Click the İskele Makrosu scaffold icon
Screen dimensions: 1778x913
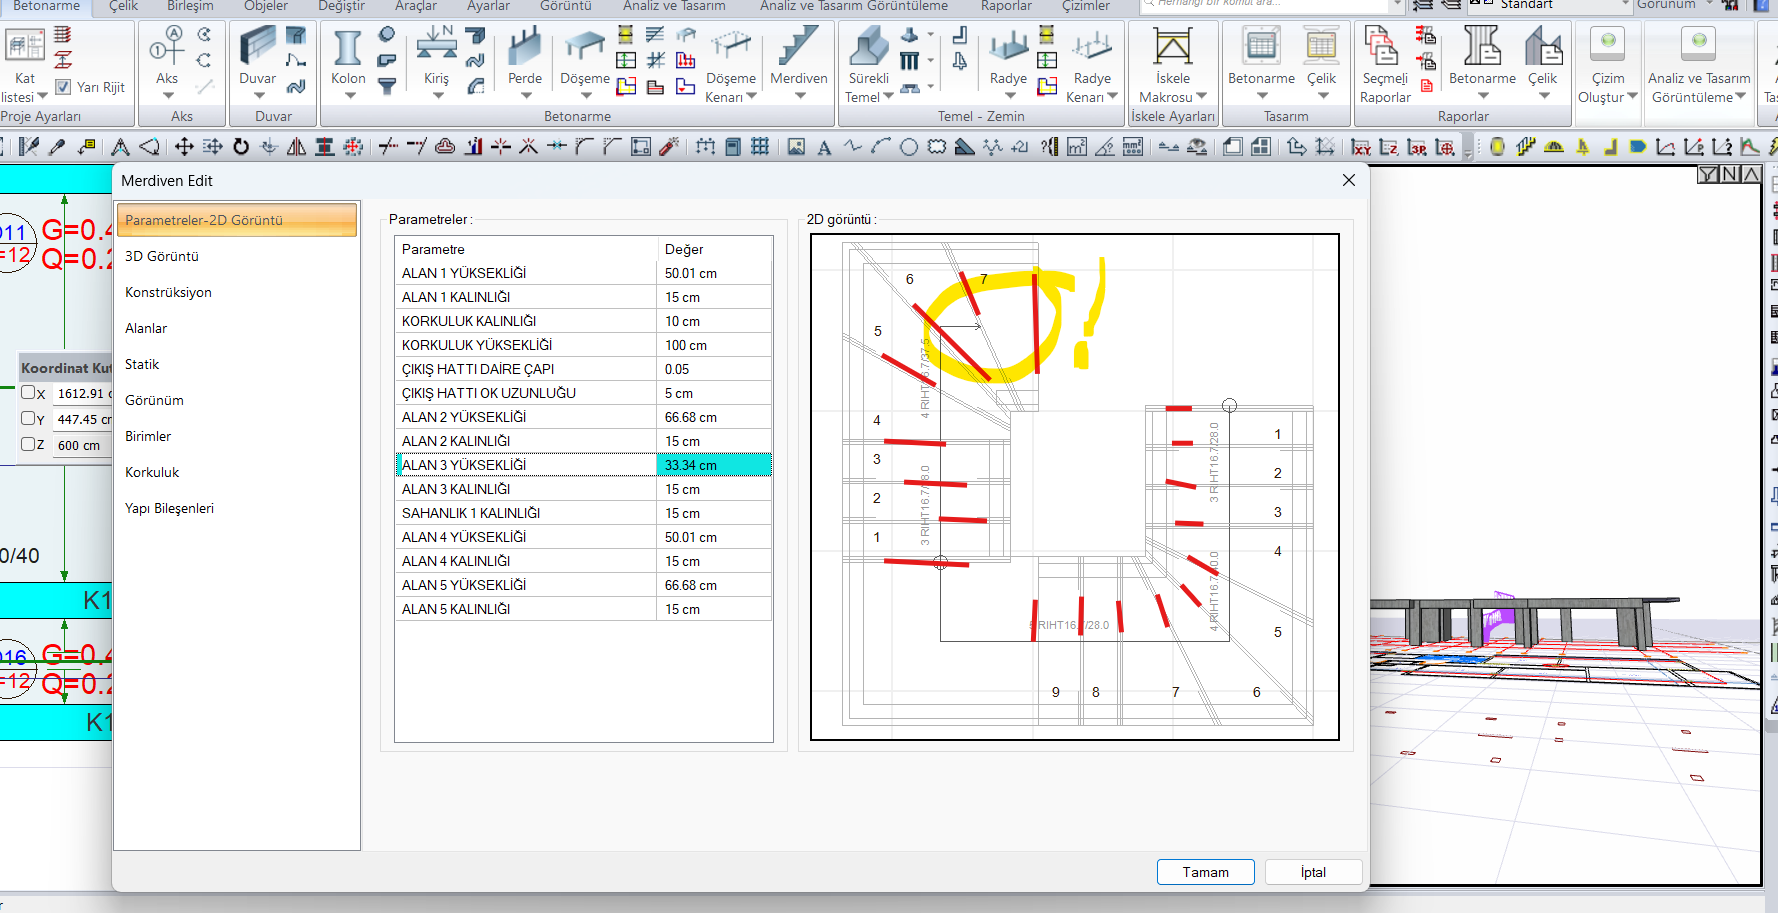pyautogui.click(x=1173, y=46)
